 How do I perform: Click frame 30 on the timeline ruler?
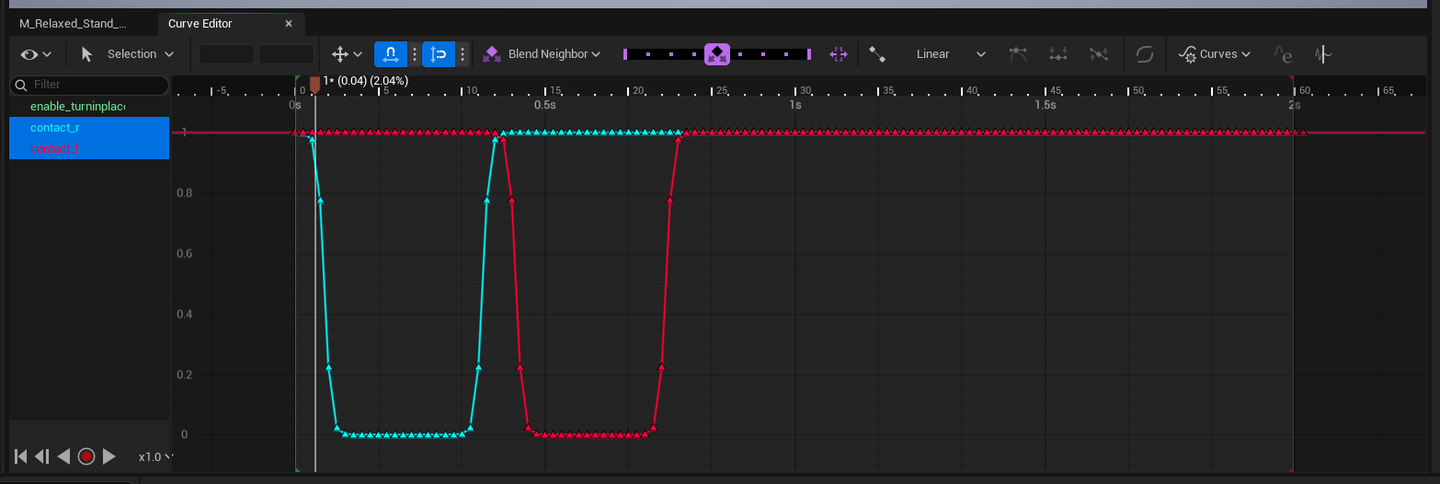click(x=805, y=90)
